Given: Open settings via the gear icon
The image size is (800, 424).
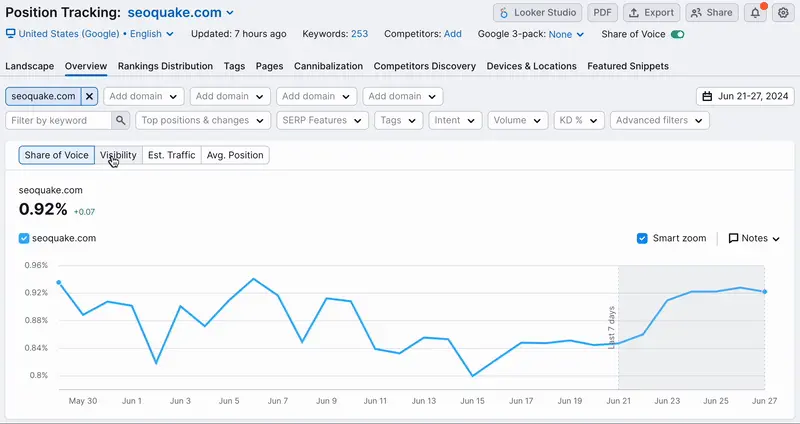Looking at the screenshot, I should pos(783,13).
